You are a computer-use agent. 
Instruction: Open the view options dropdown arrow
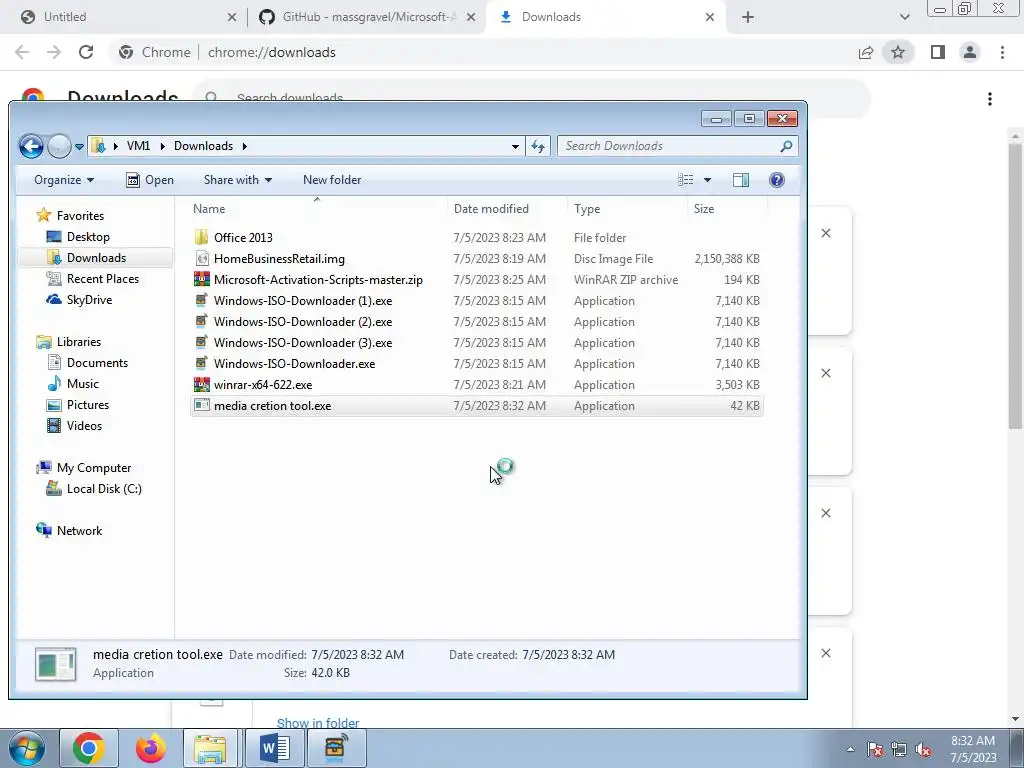707,180
